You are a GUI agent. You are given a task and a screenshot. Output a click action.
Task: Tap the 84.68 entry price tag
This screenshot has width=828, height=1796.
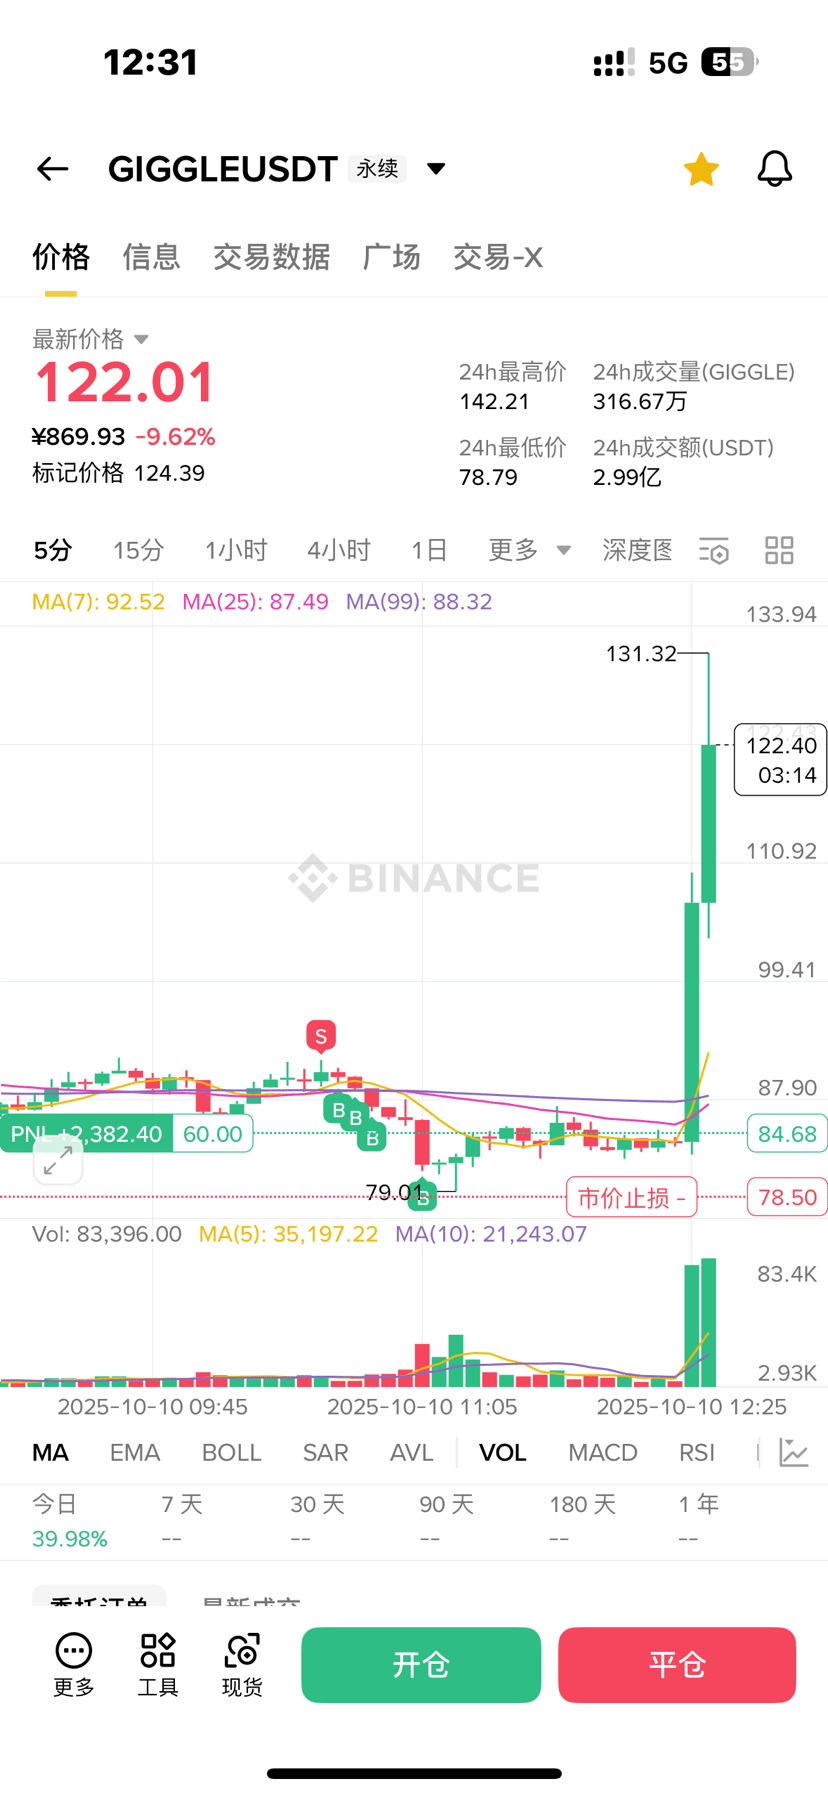tap(787, 1134)
